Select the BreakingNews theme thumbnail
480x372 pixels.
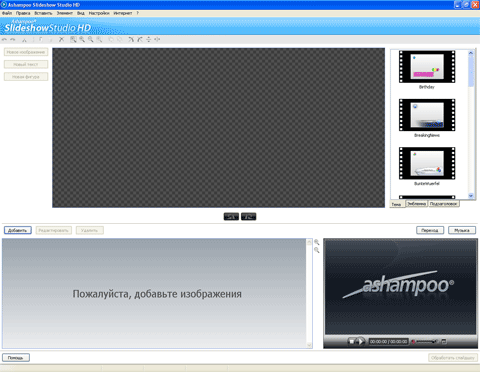tap(427, 115)
